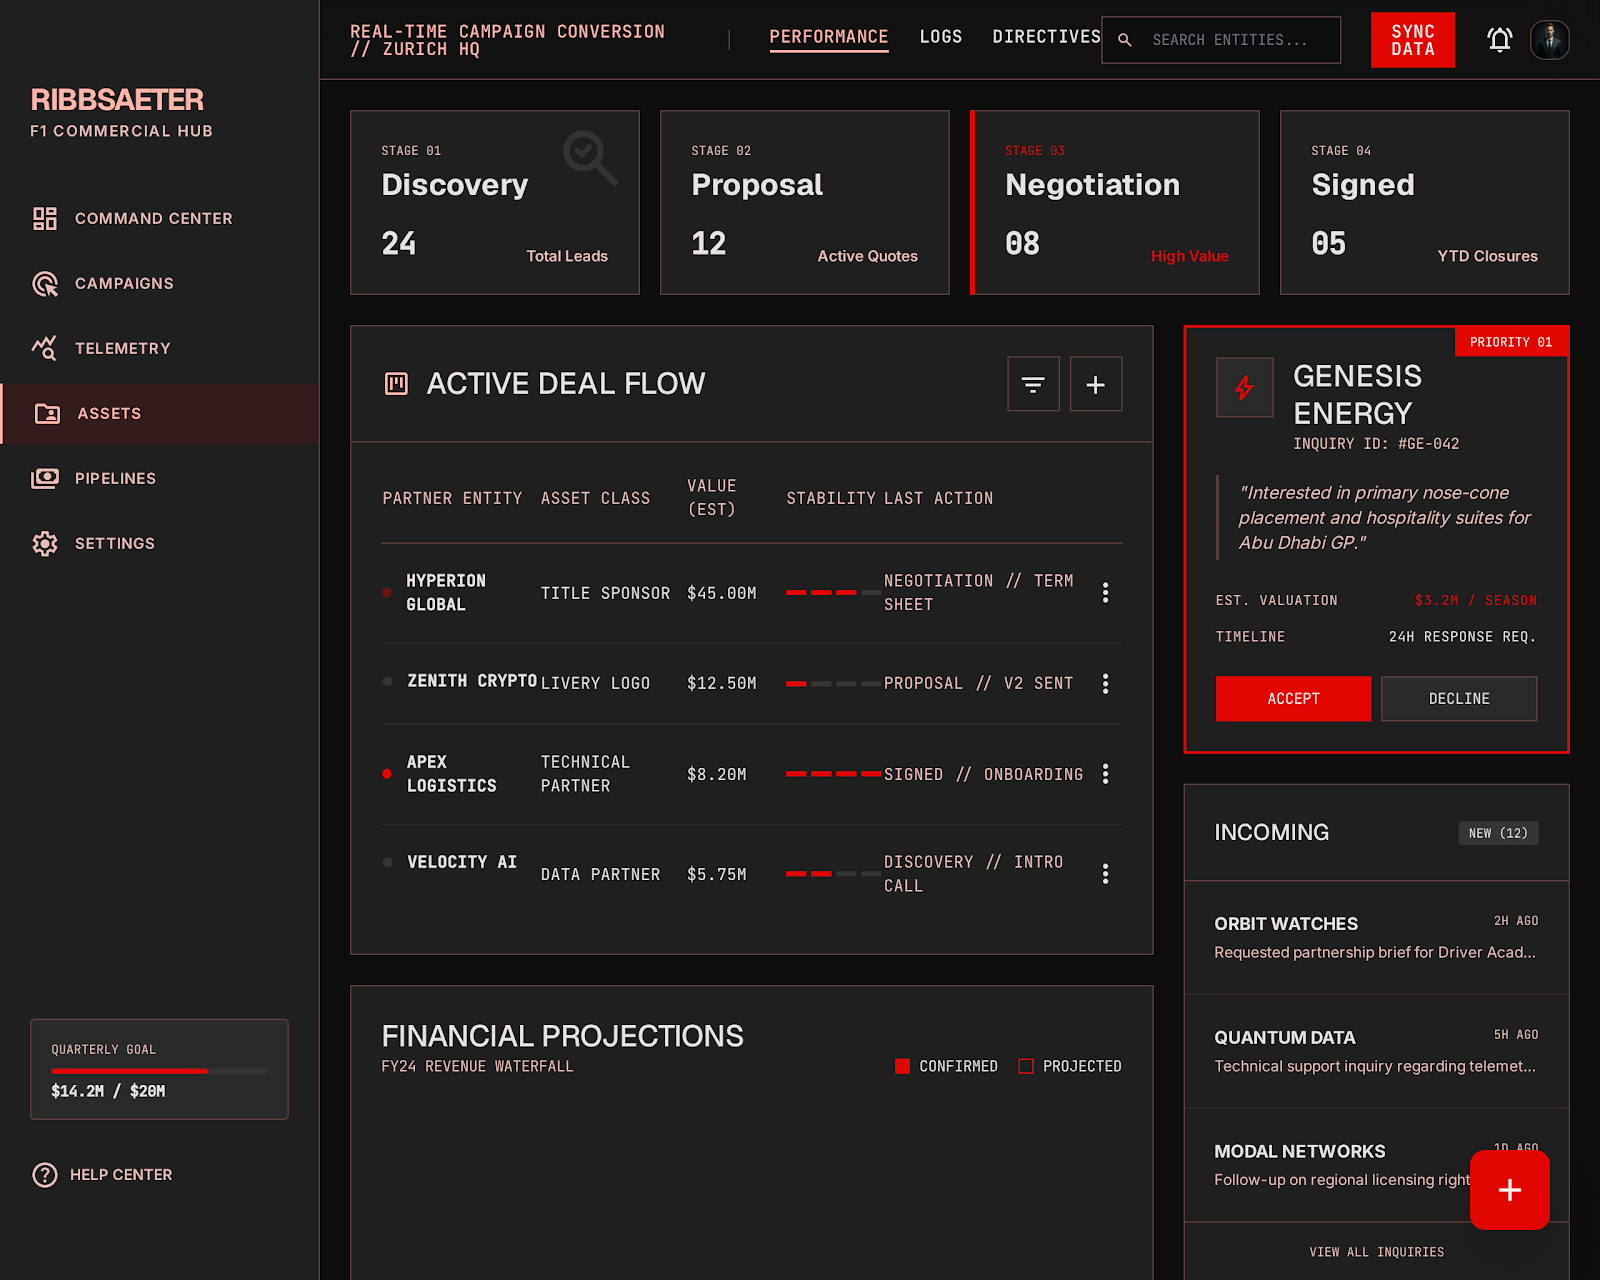
Task: Open the Quantum Data incoming inquiry
Action: 1376,1052
